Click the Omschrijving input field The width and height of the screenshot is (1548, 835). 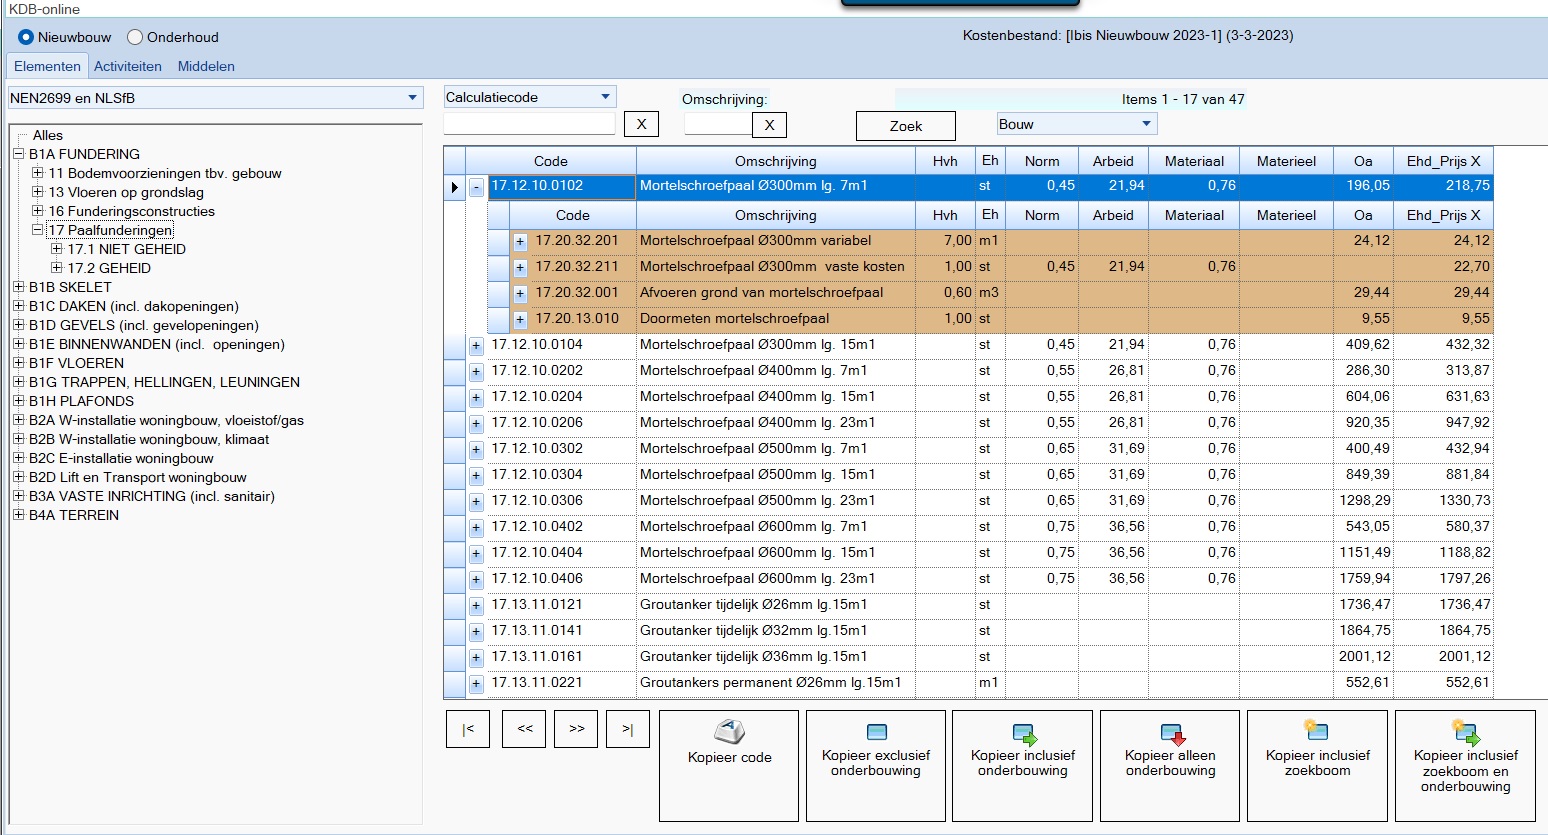click(718, 124)
